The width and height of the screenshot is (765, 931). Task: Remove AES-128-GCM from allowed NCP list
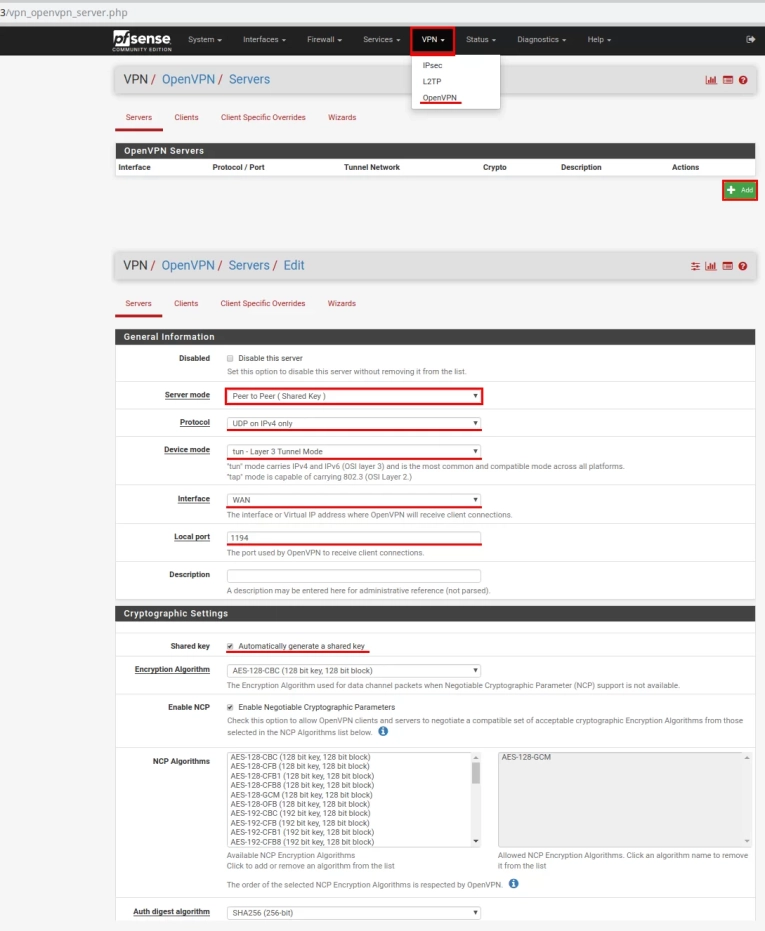point(526,757)
